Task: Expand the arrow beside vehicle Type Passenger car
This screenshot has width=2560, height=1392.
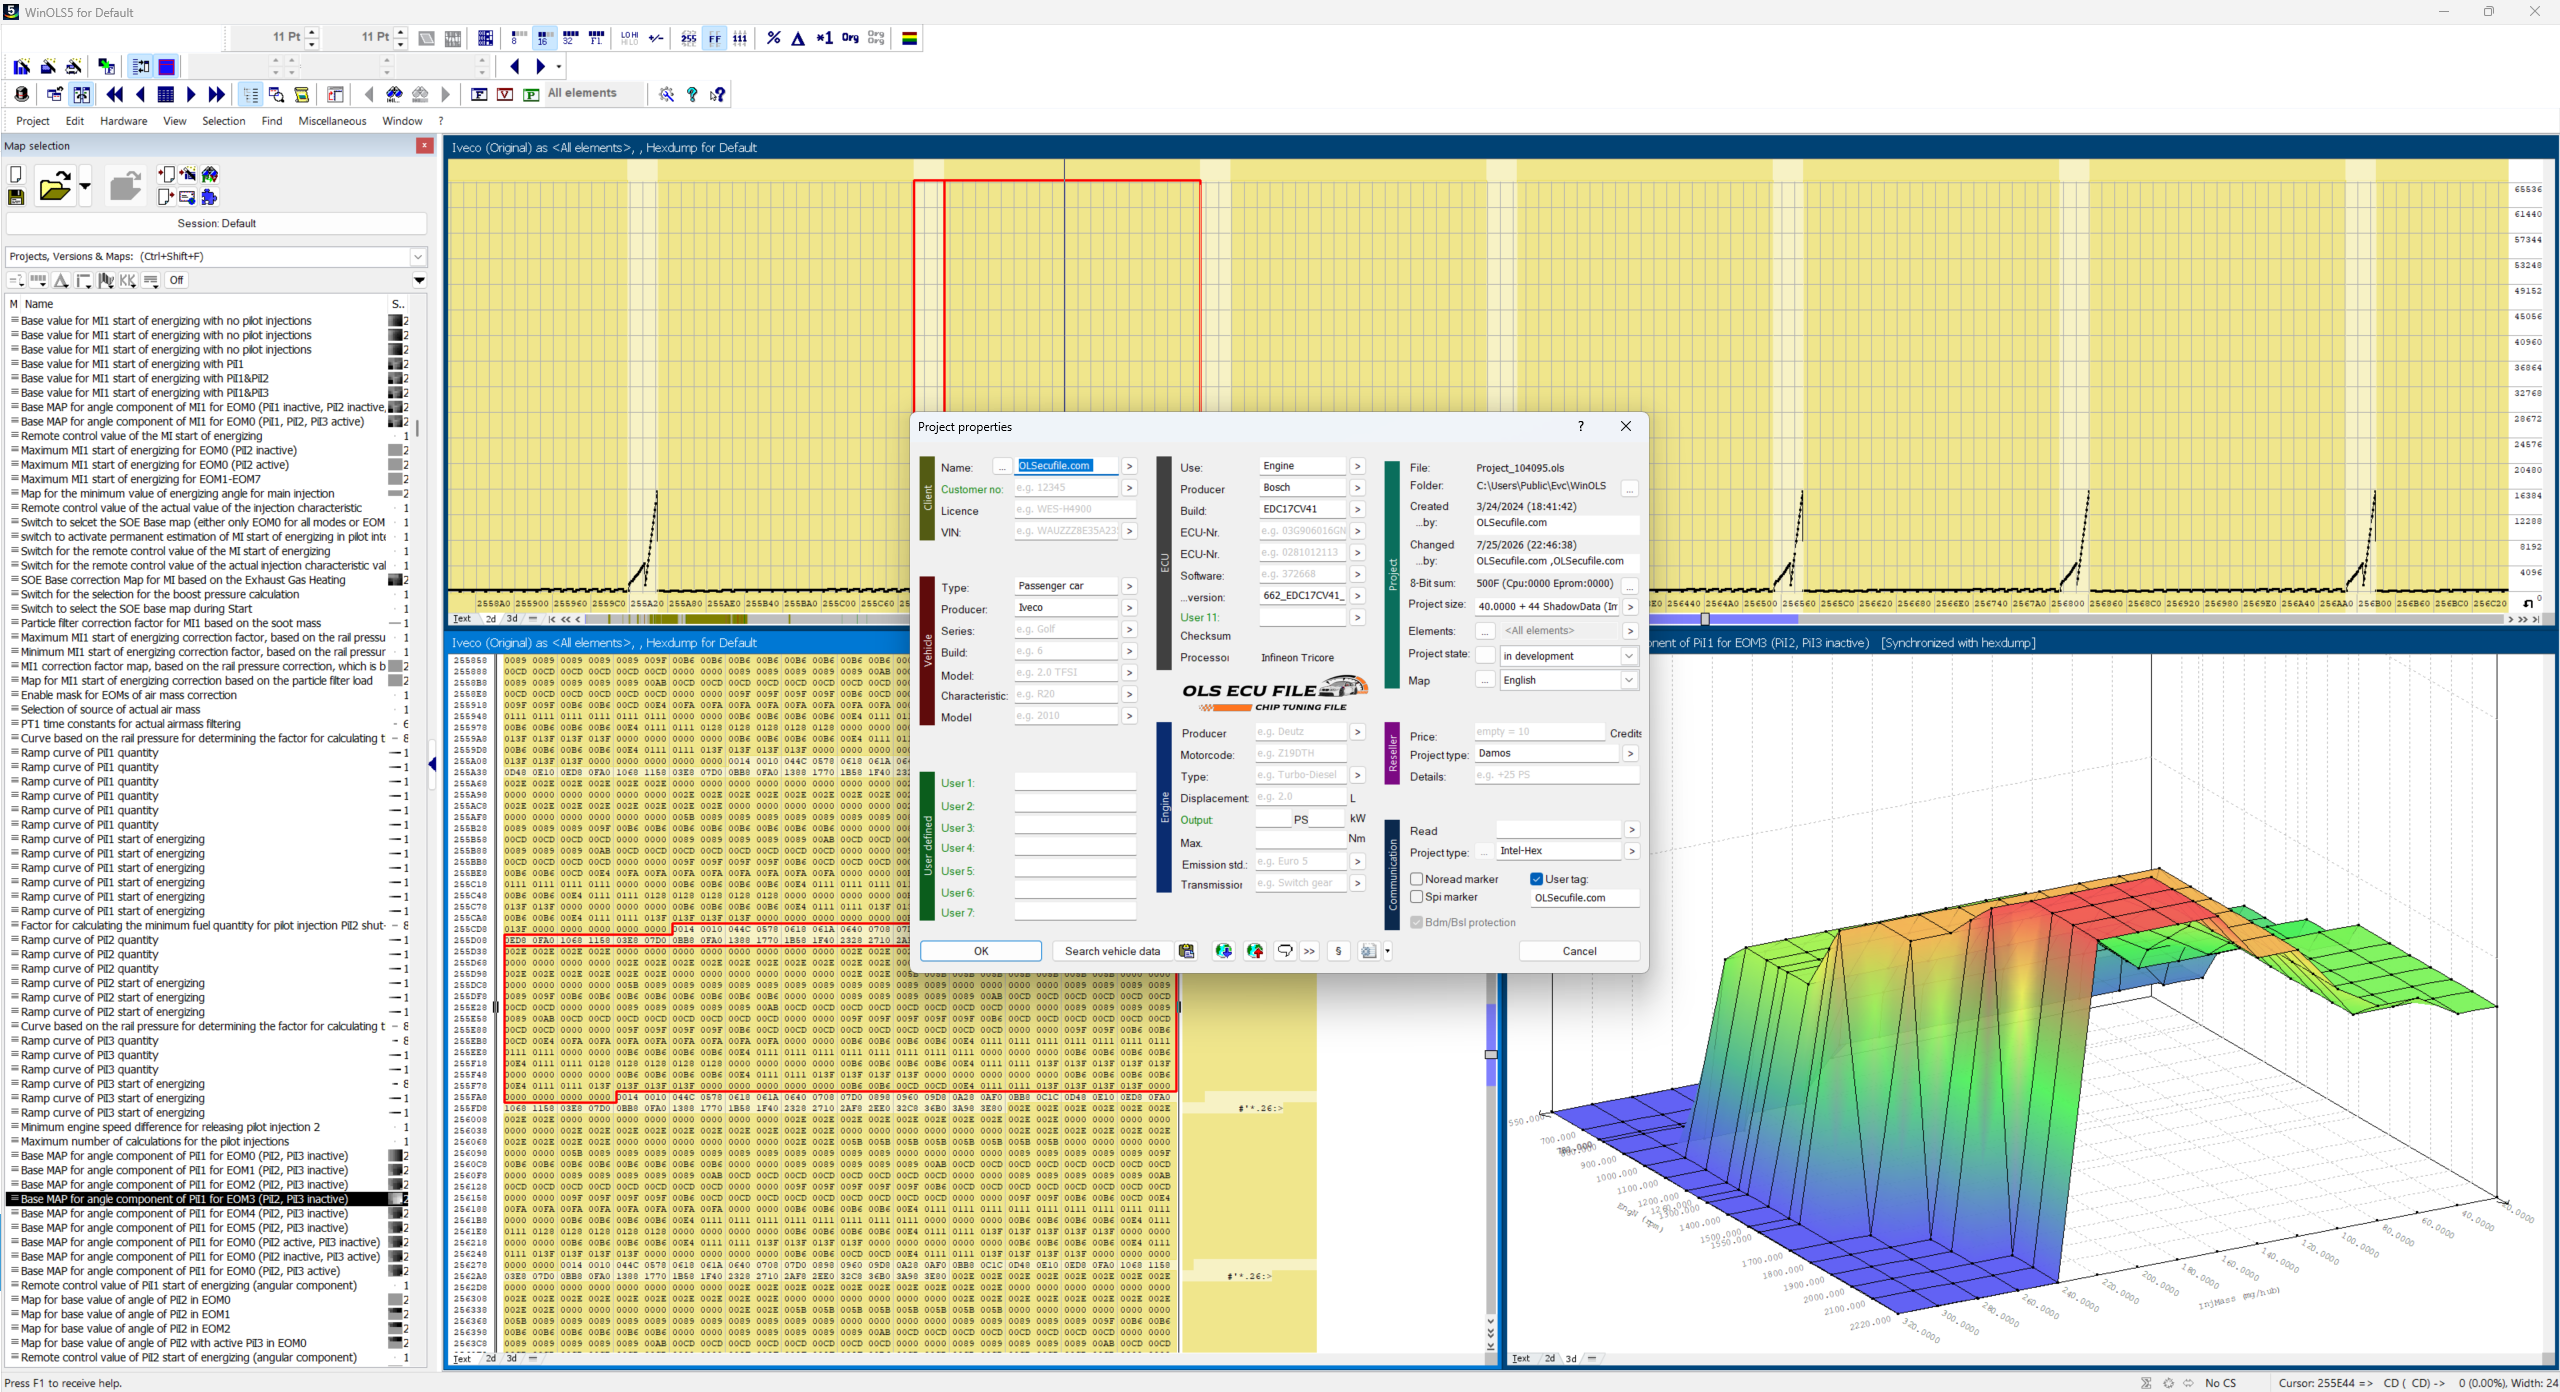Action: coord(1129,586)
